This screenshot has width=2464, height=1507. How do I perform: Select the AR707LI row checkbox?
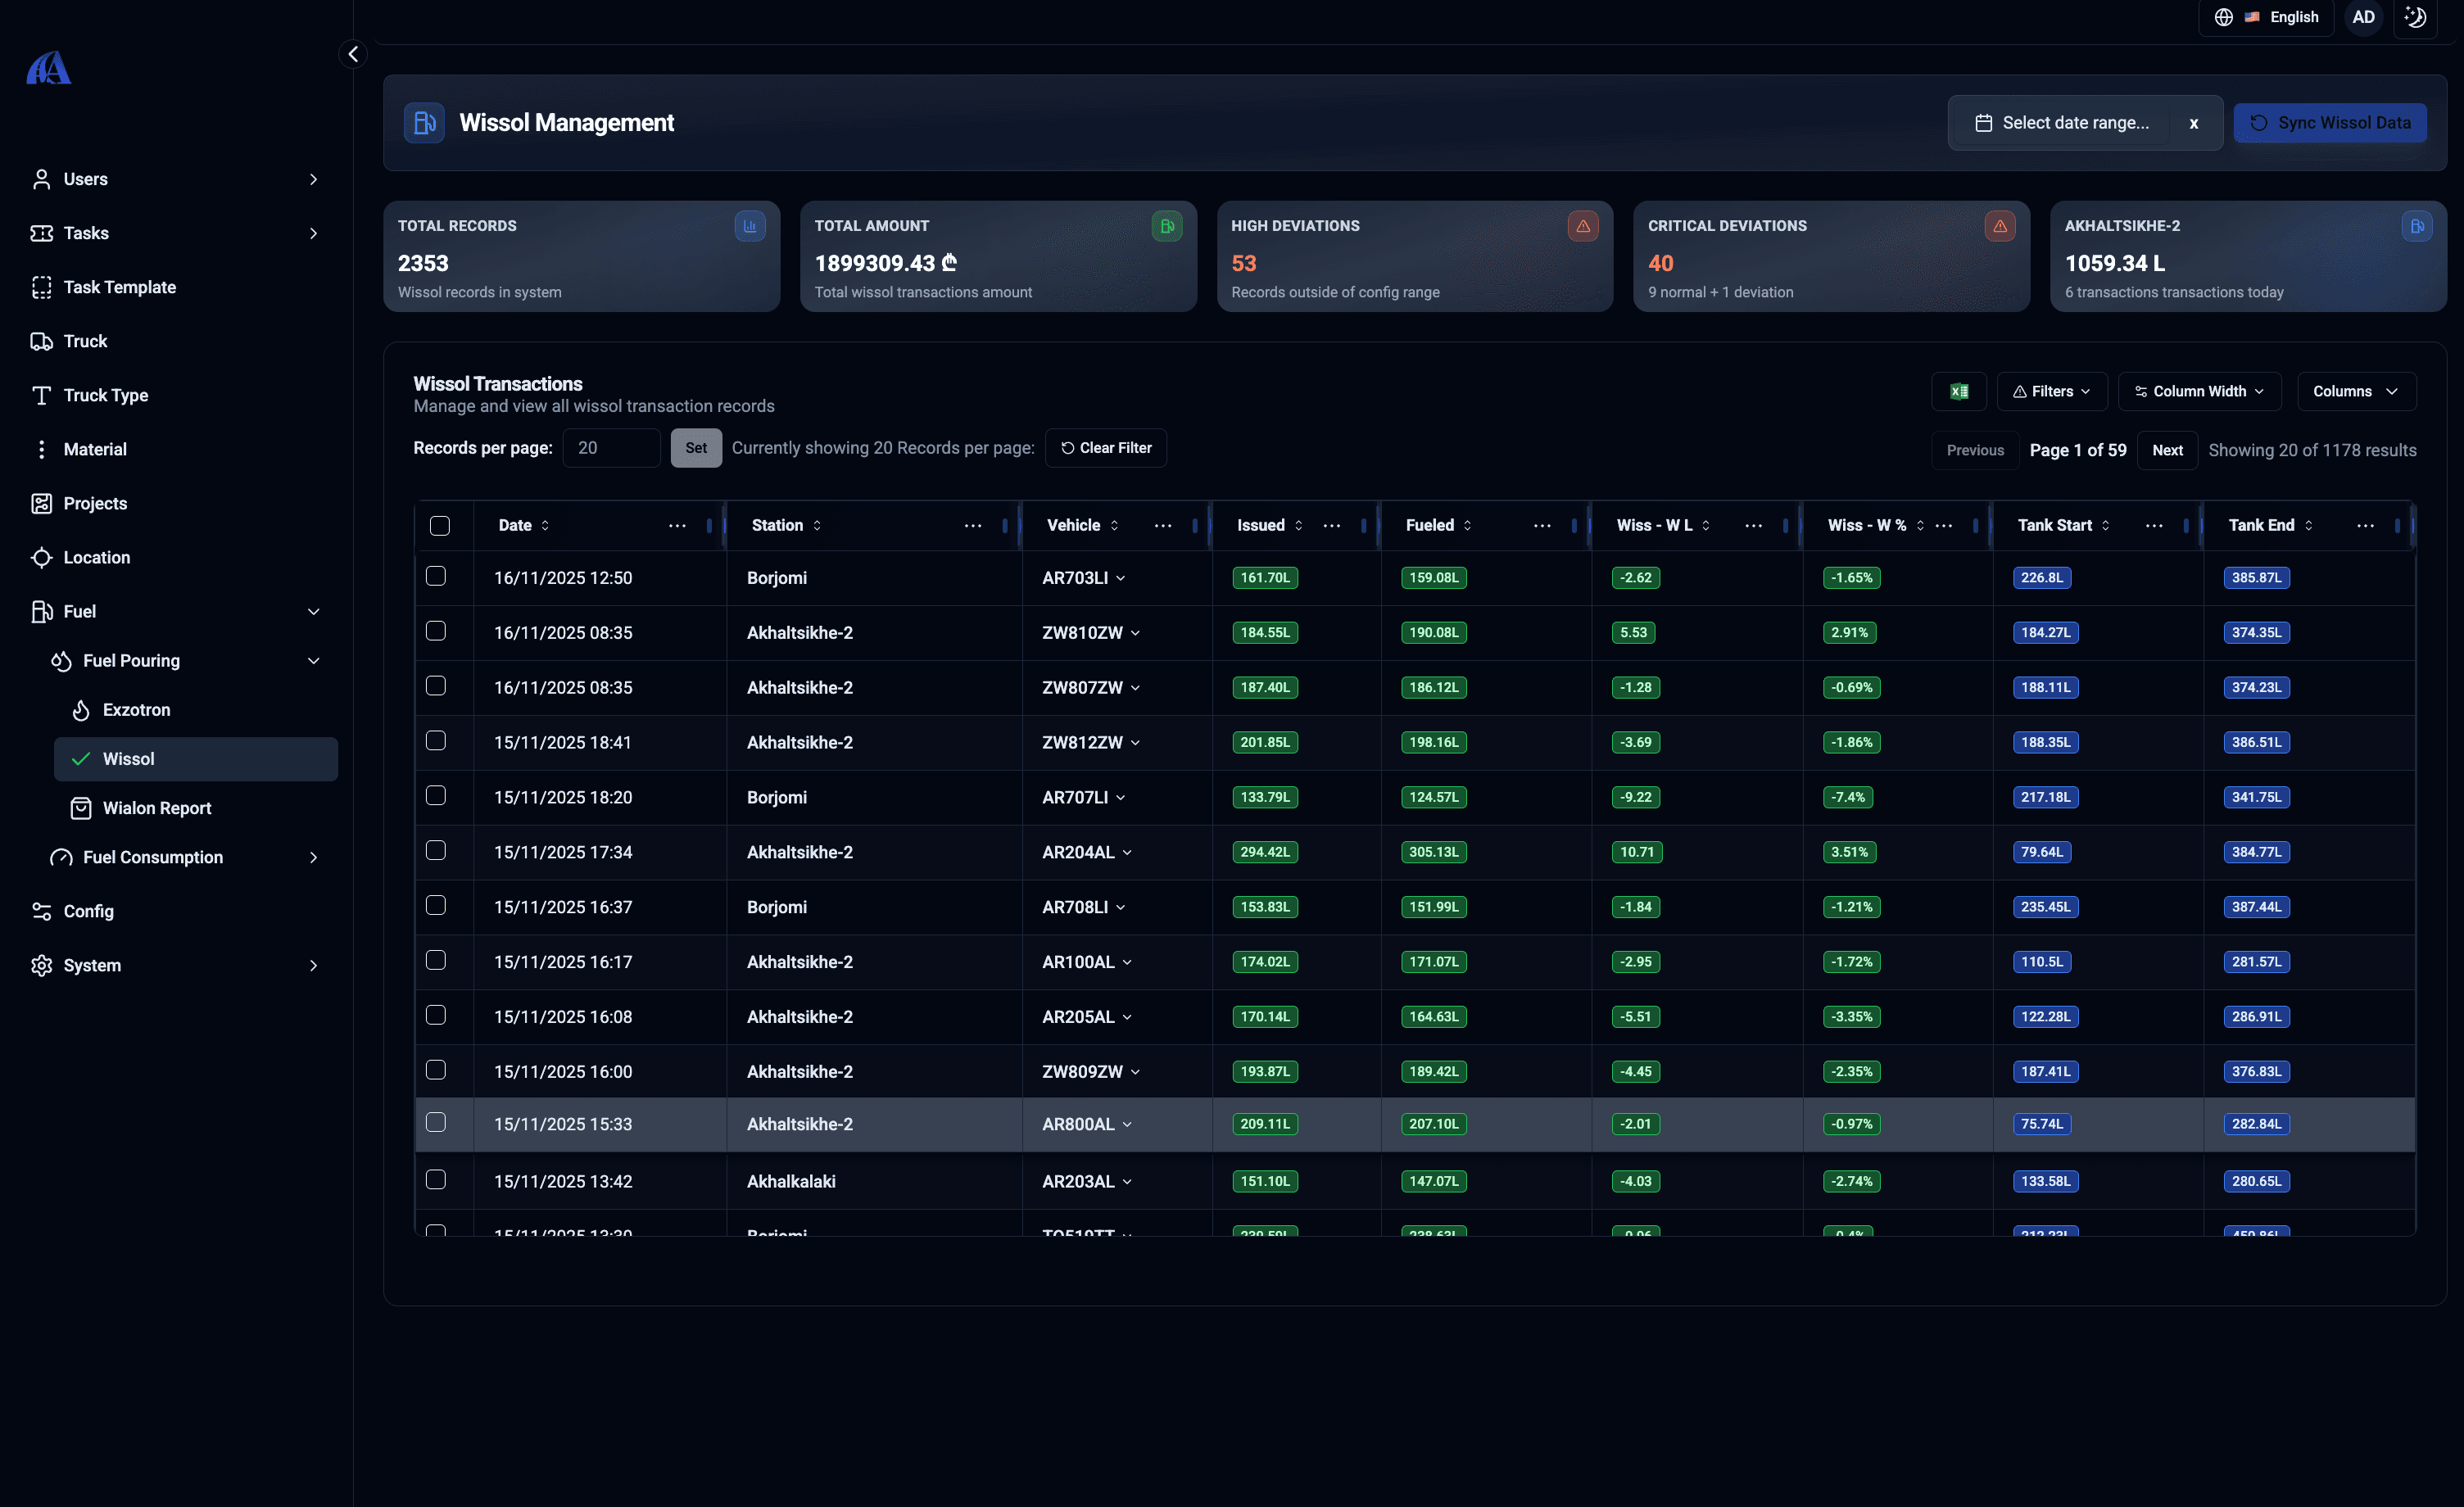tap(436, 796)
